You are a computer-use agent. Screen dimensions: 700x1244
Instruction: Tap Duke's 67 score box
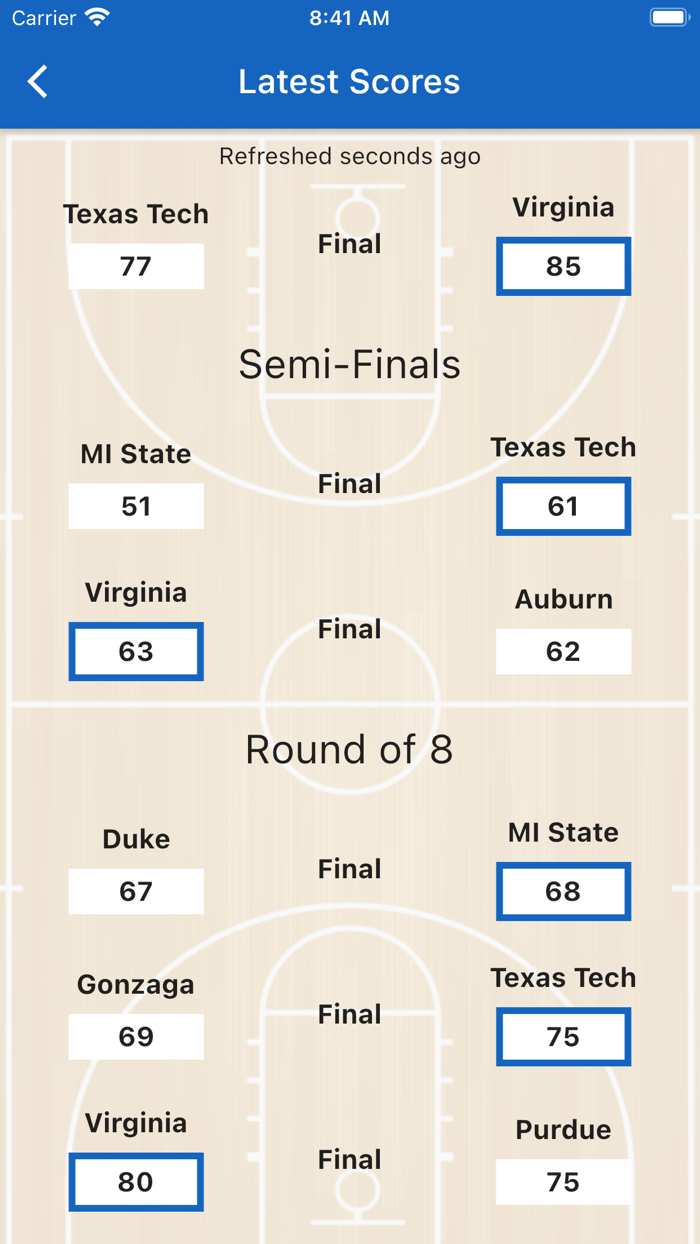click(136, 891)
